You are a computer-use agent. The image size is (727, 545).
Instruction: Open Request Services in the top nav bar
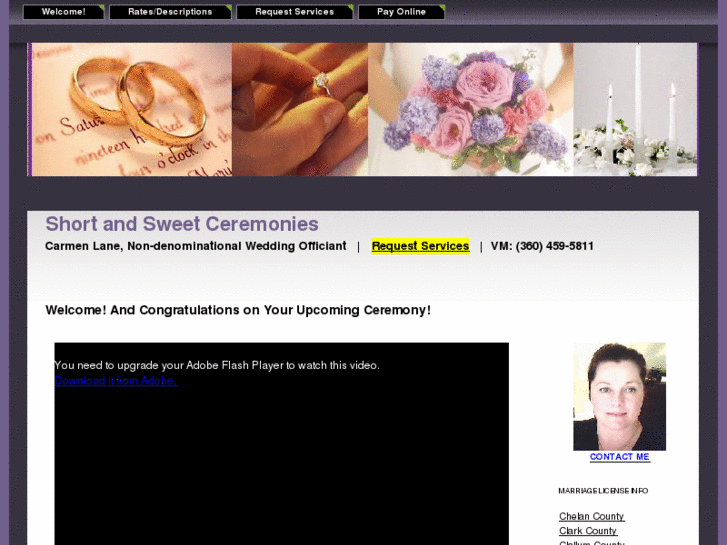click(294, 12)
